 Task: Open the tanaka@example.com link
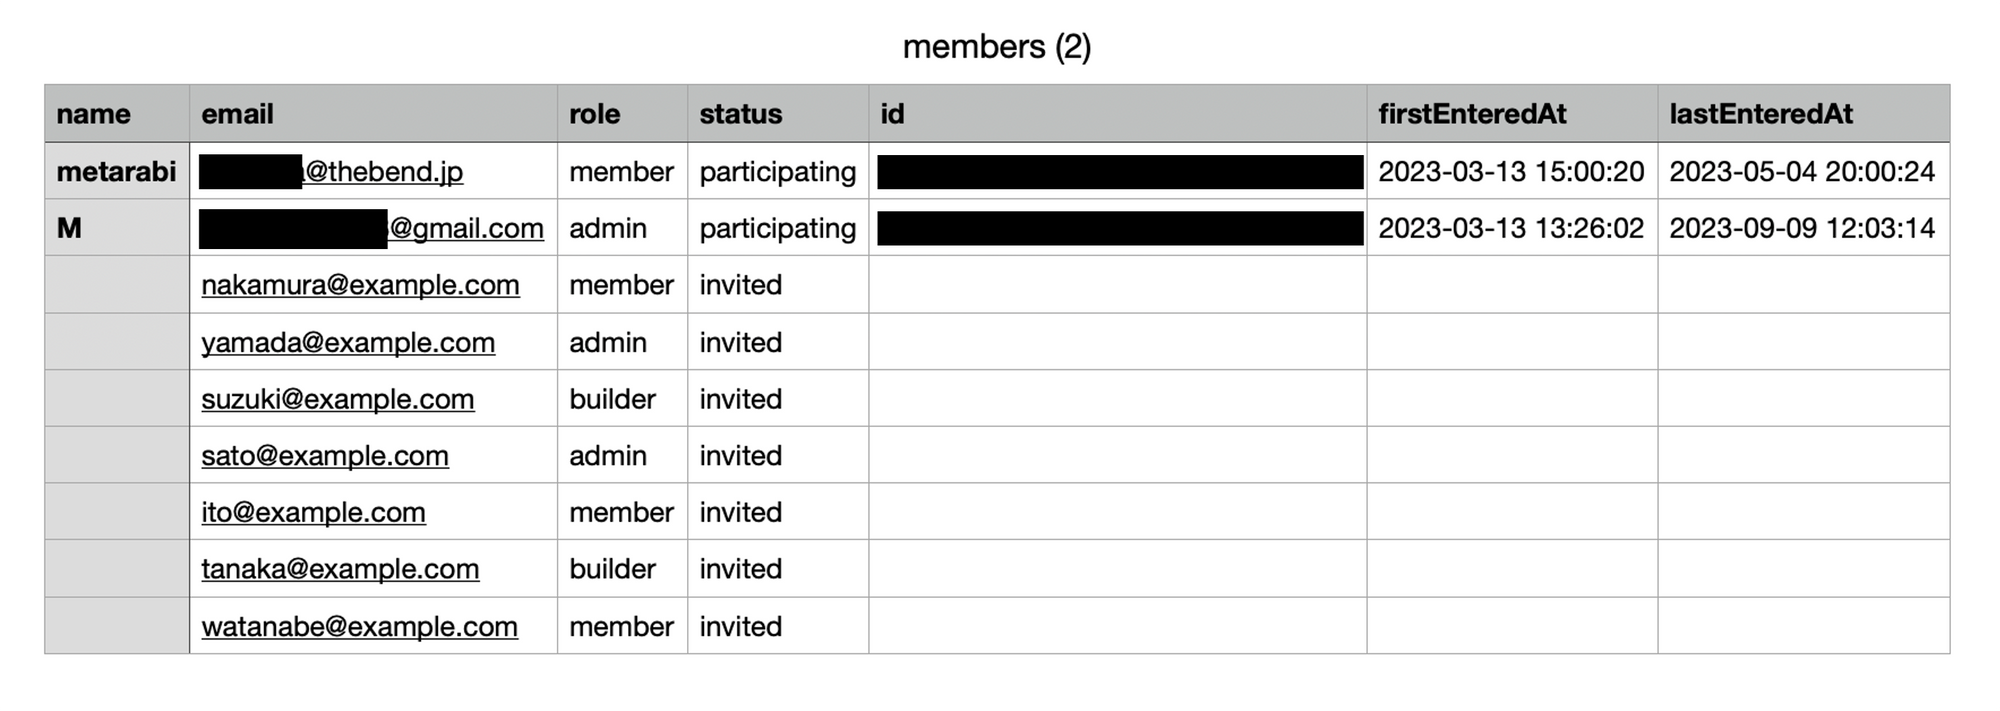[340, 569]
